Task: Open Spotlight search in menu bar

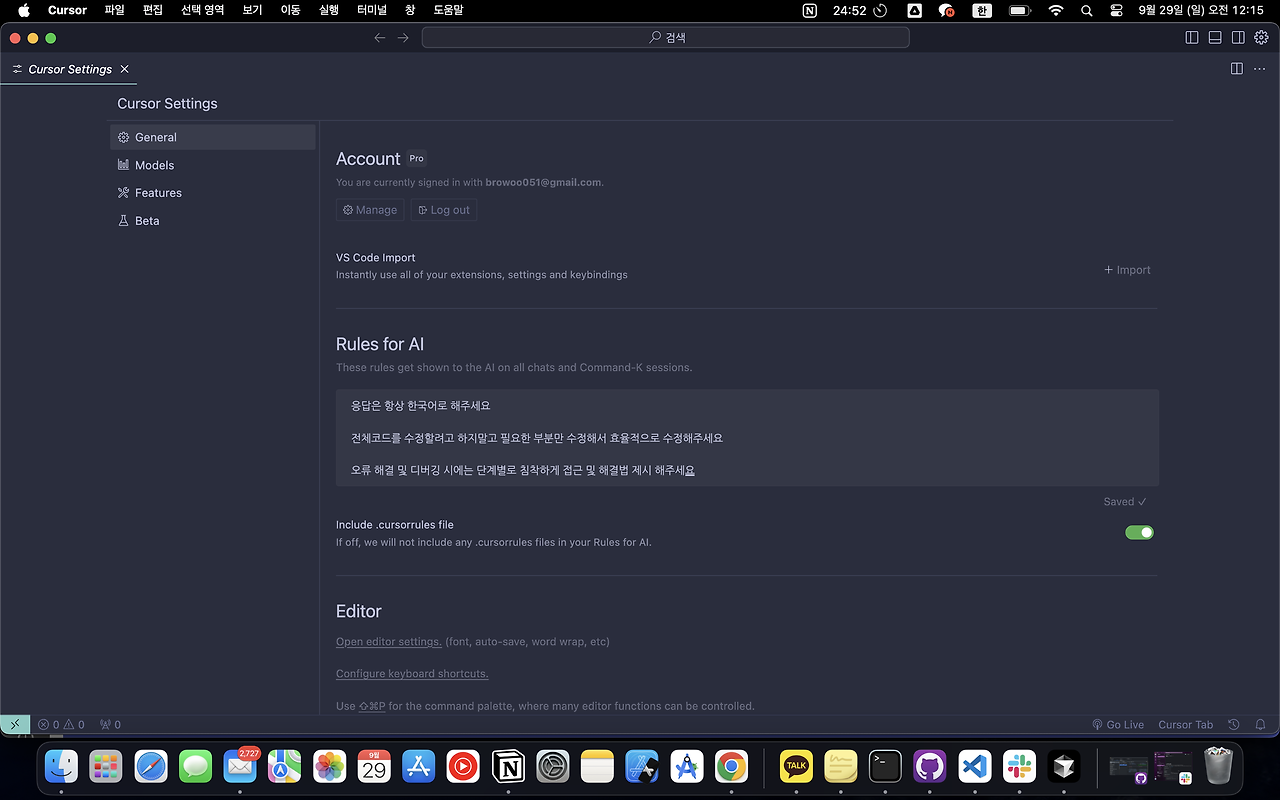Action: pos(1087,10)
